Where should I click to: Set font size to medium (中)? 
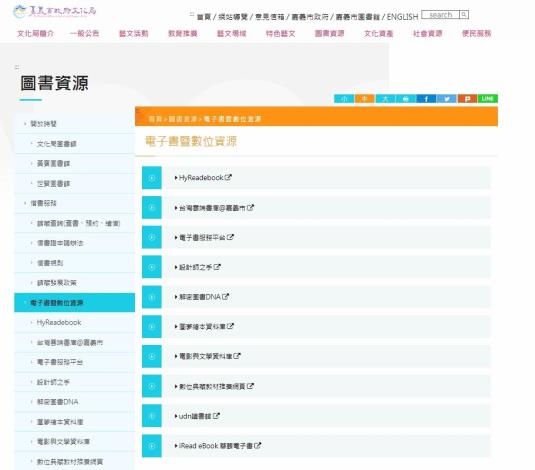[x=364, y=99]
